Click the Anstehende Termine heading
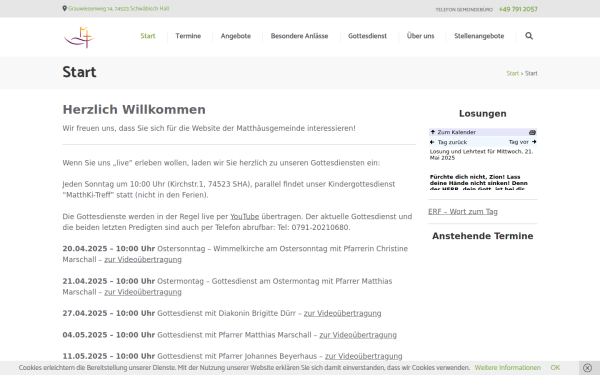Image resolution: width=600 pixels, height=375 pixels. coord(483,236)
